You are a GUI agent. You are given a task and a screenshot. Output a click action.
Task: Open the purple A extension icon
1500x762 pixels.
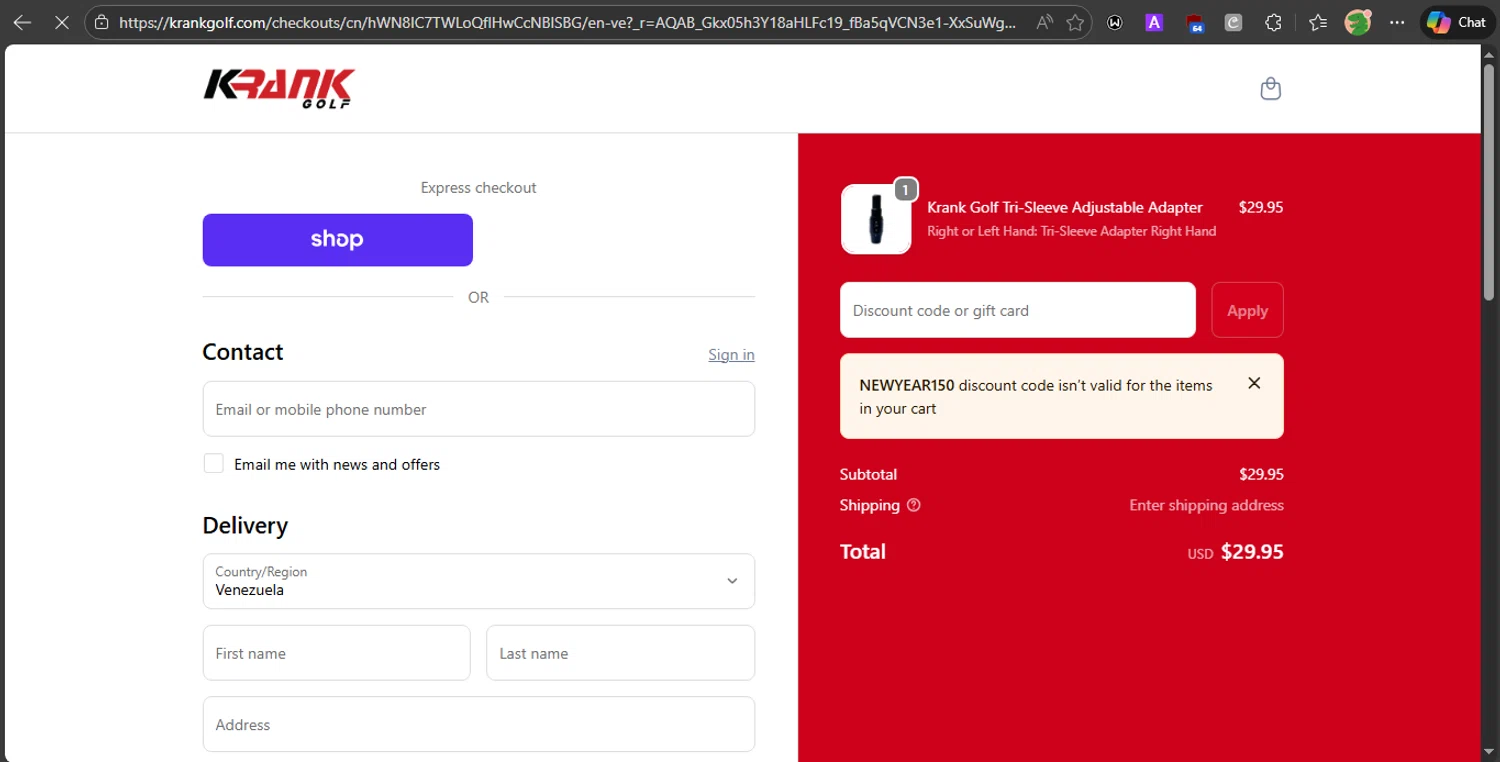1154,22
